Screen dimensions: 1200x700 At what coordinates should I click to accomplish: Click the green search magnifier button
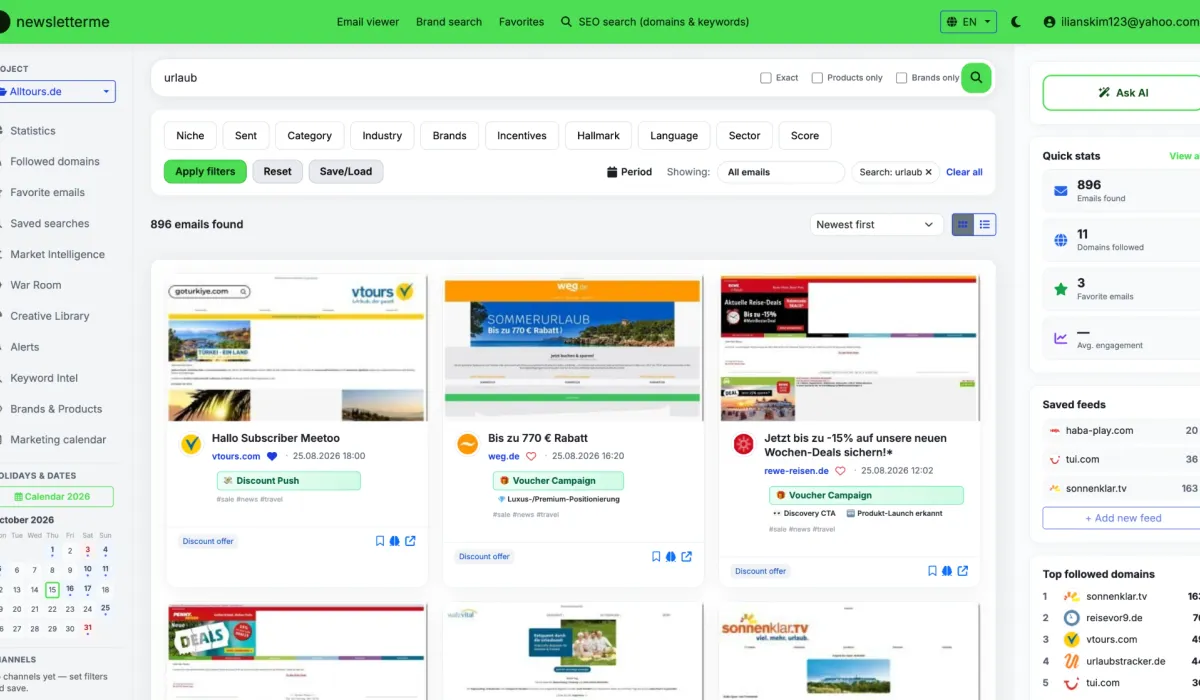pyautogui.click(x=976, y=77)
